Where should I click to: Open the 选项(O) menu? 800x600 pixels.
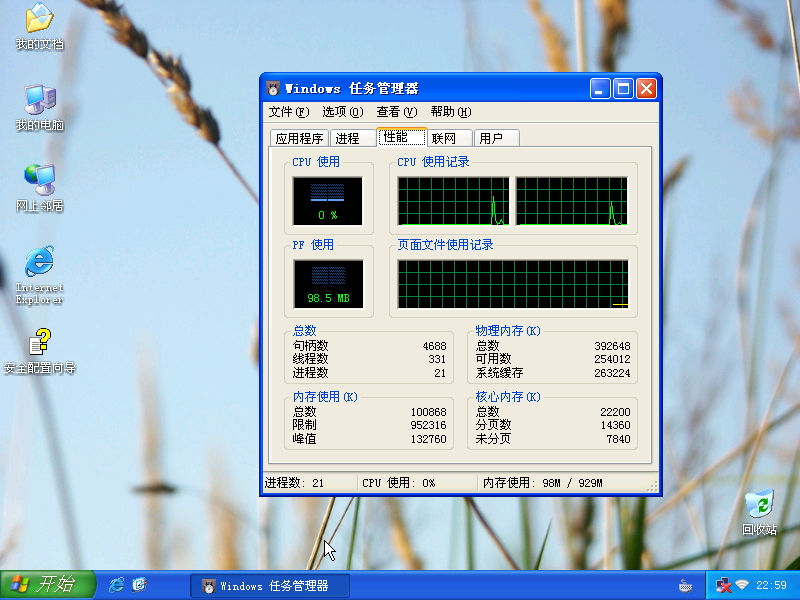342,112
